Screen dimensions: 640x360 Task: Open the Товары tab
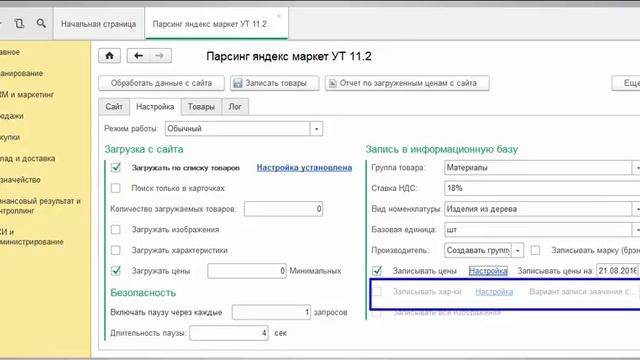tap(201, 107)
